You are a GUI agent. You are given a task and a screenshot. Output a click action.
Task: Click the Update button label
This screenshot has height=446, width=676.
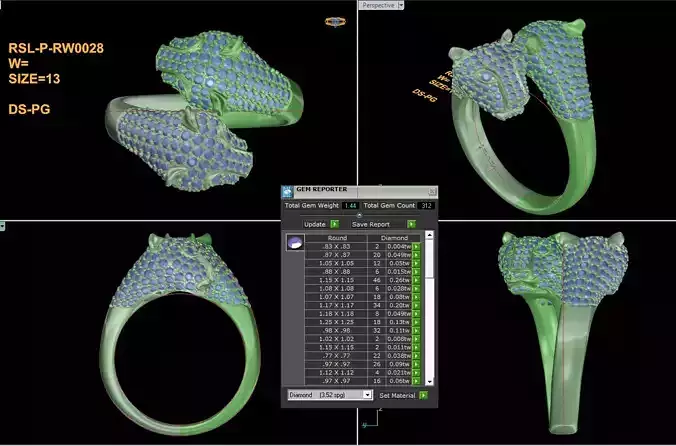[315, 224]
